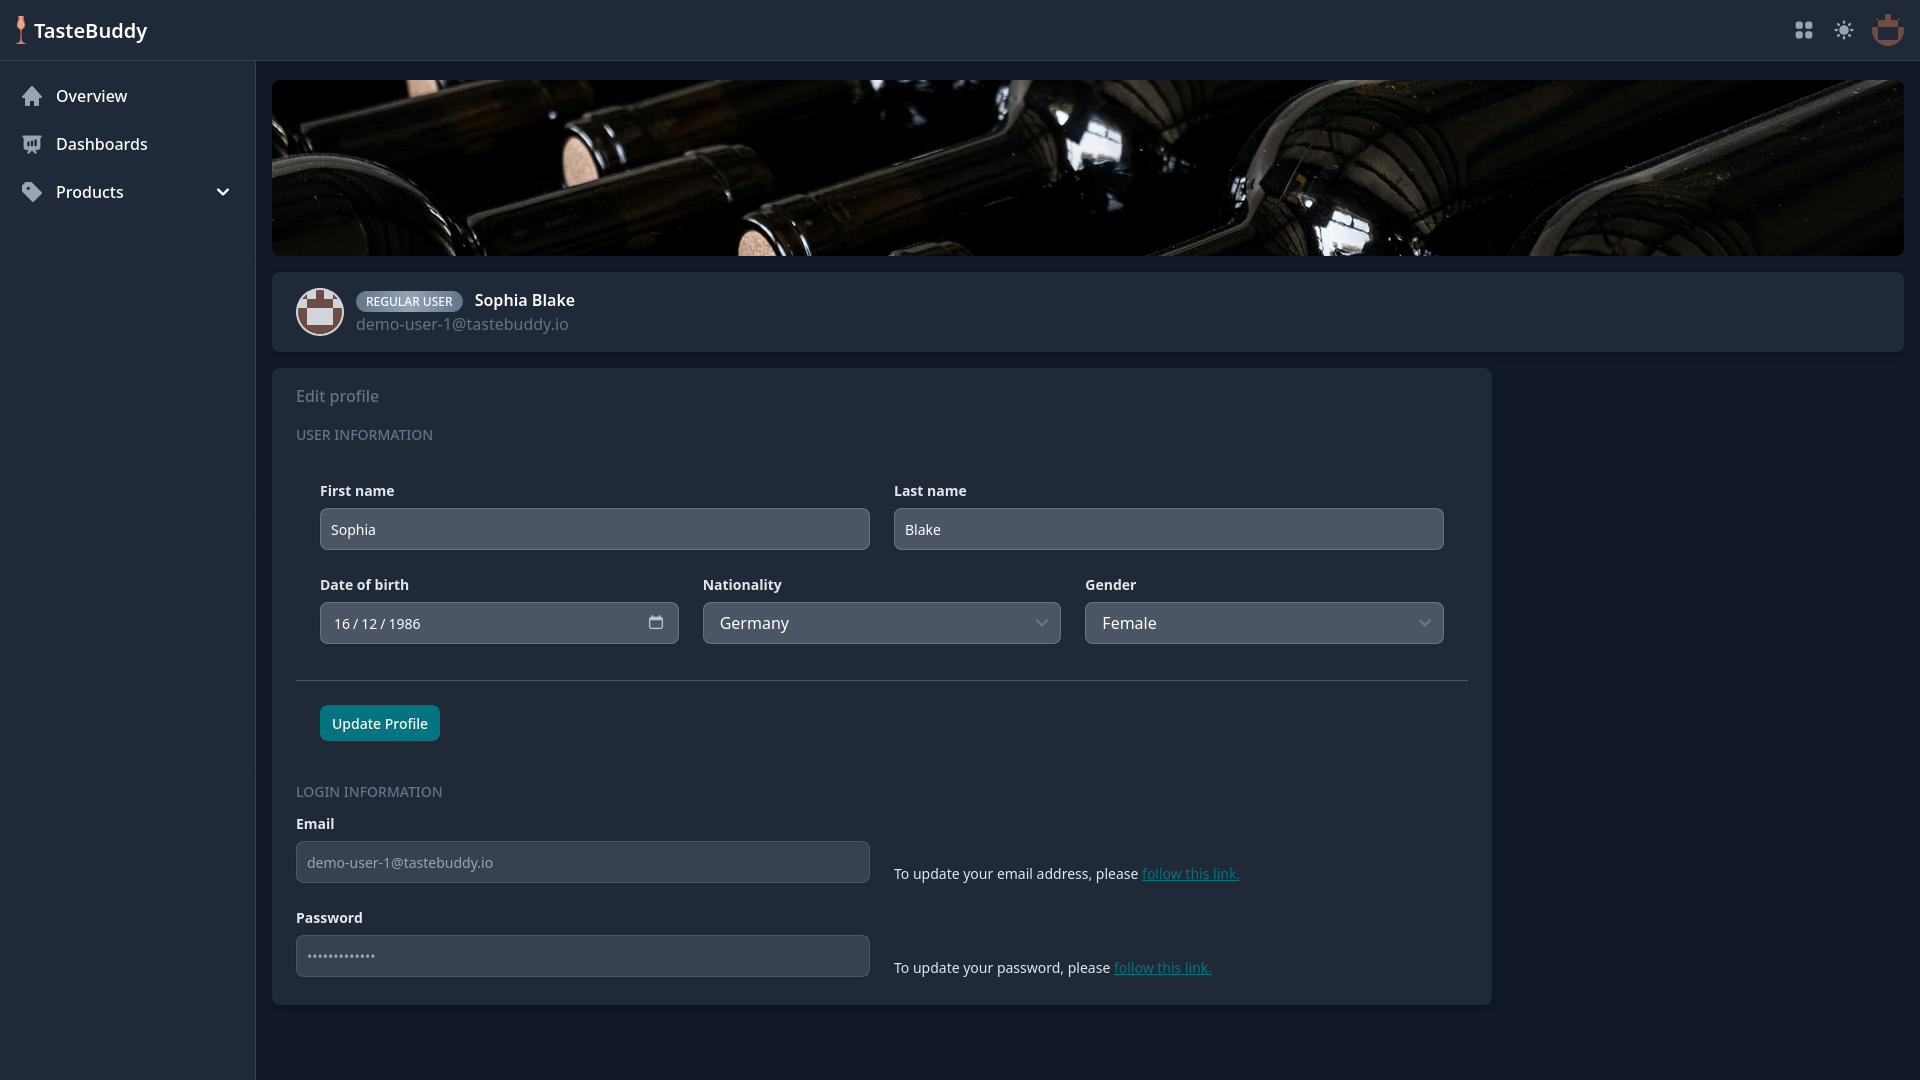
Task: Click the Dashboards chart icon
Action: (32, 144)
